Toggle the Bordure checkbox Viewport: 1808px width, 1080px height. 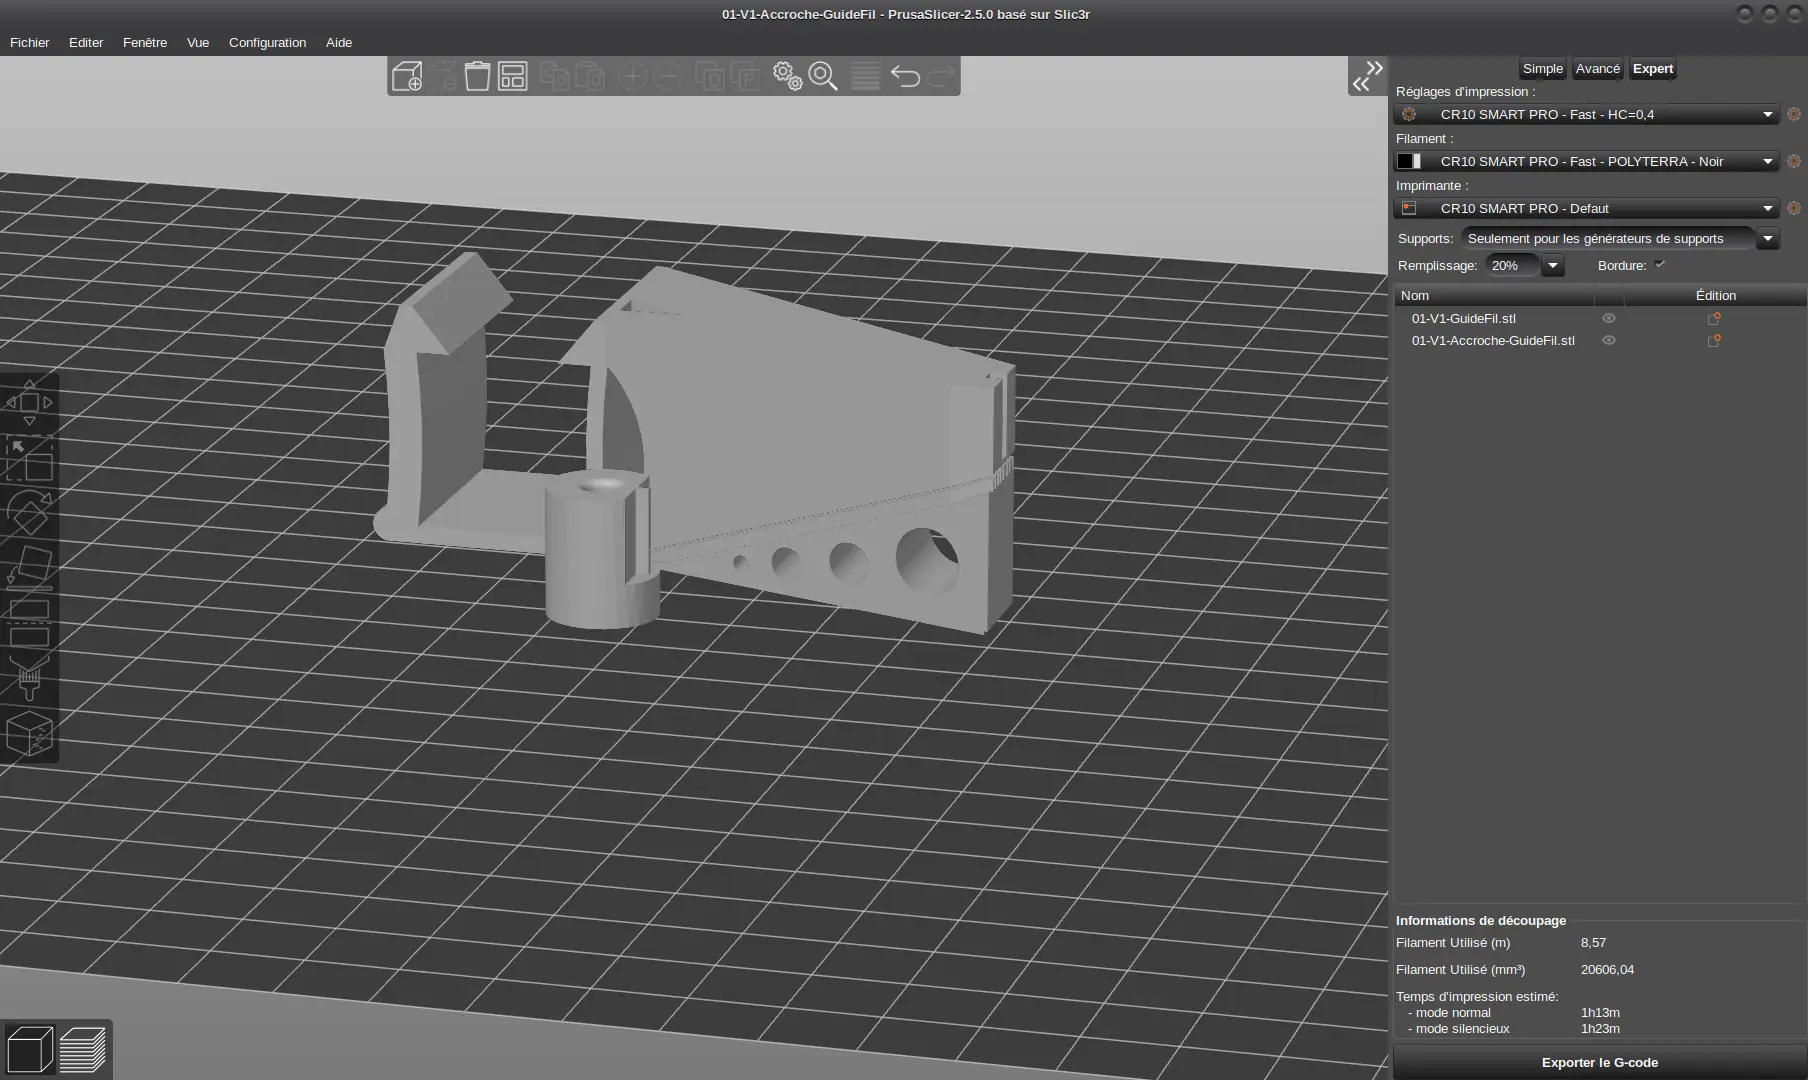(x=1660, y=265)
